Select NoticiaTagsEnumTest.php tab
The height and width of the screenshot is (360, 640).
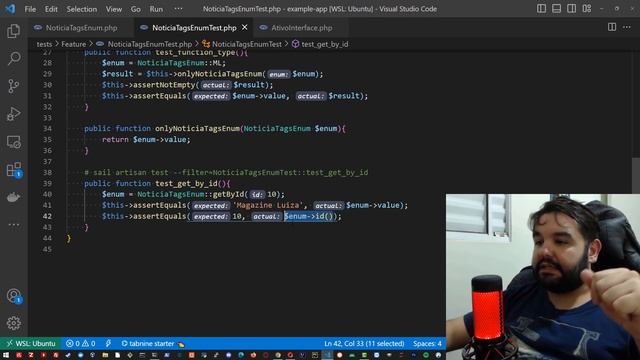(194, 28)
